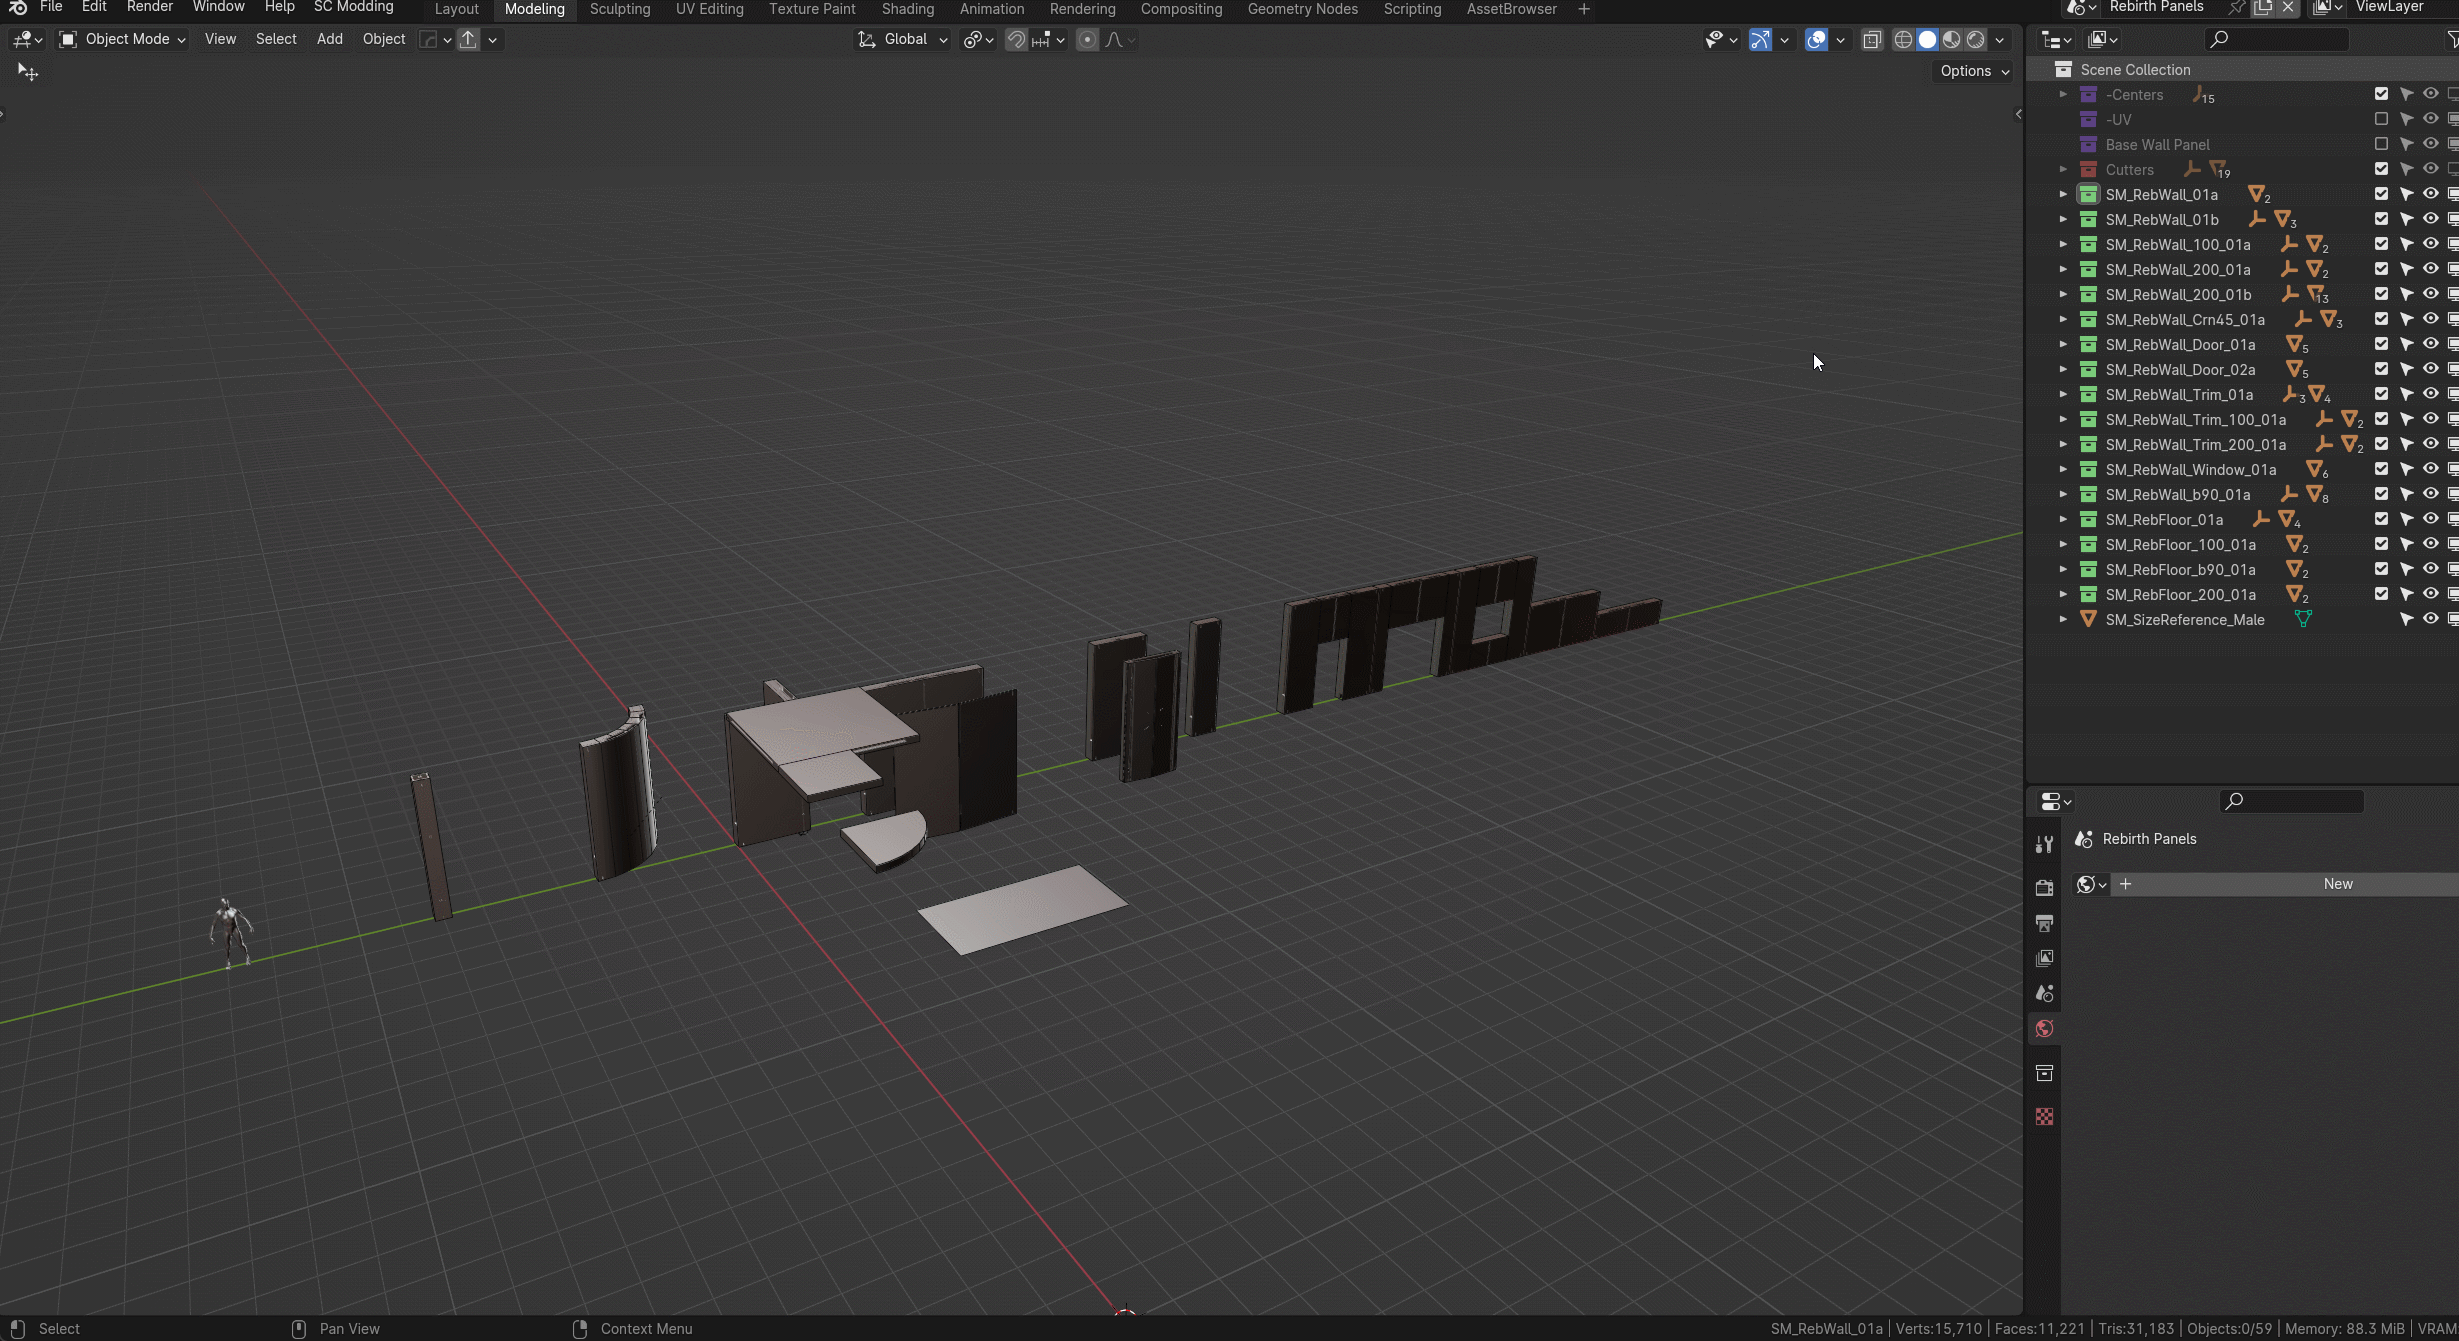Select the Texture properties checker icon
Image resolution: width=2459 pixels, height=1341 pixels.
pos(2044,1116)
